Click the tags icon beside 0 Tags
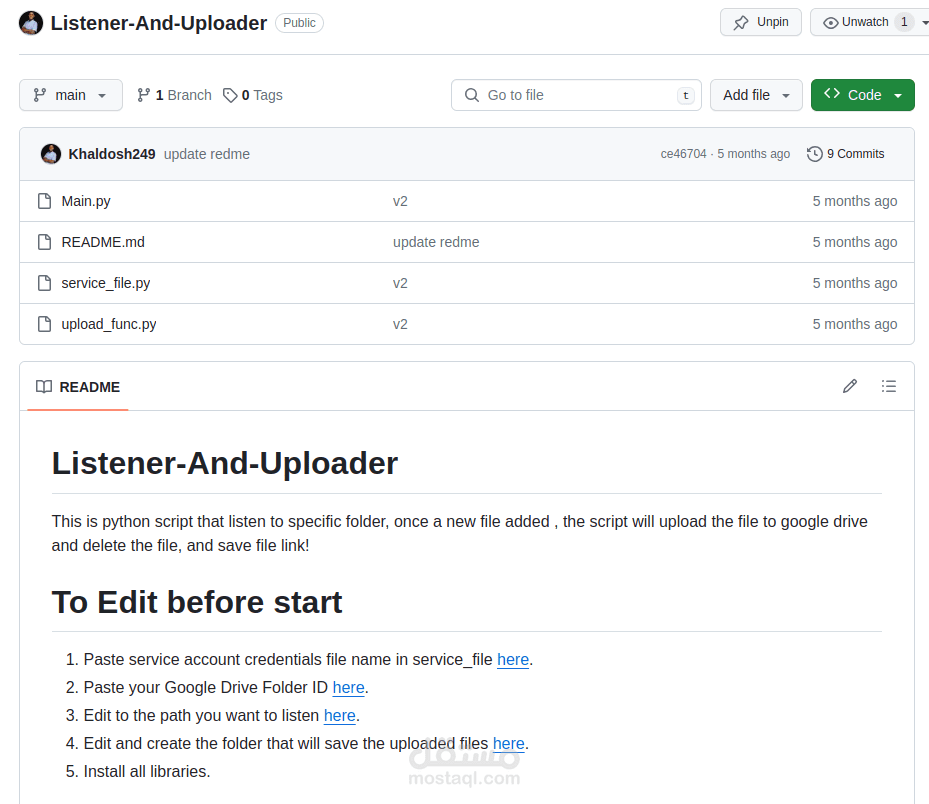 230,95
